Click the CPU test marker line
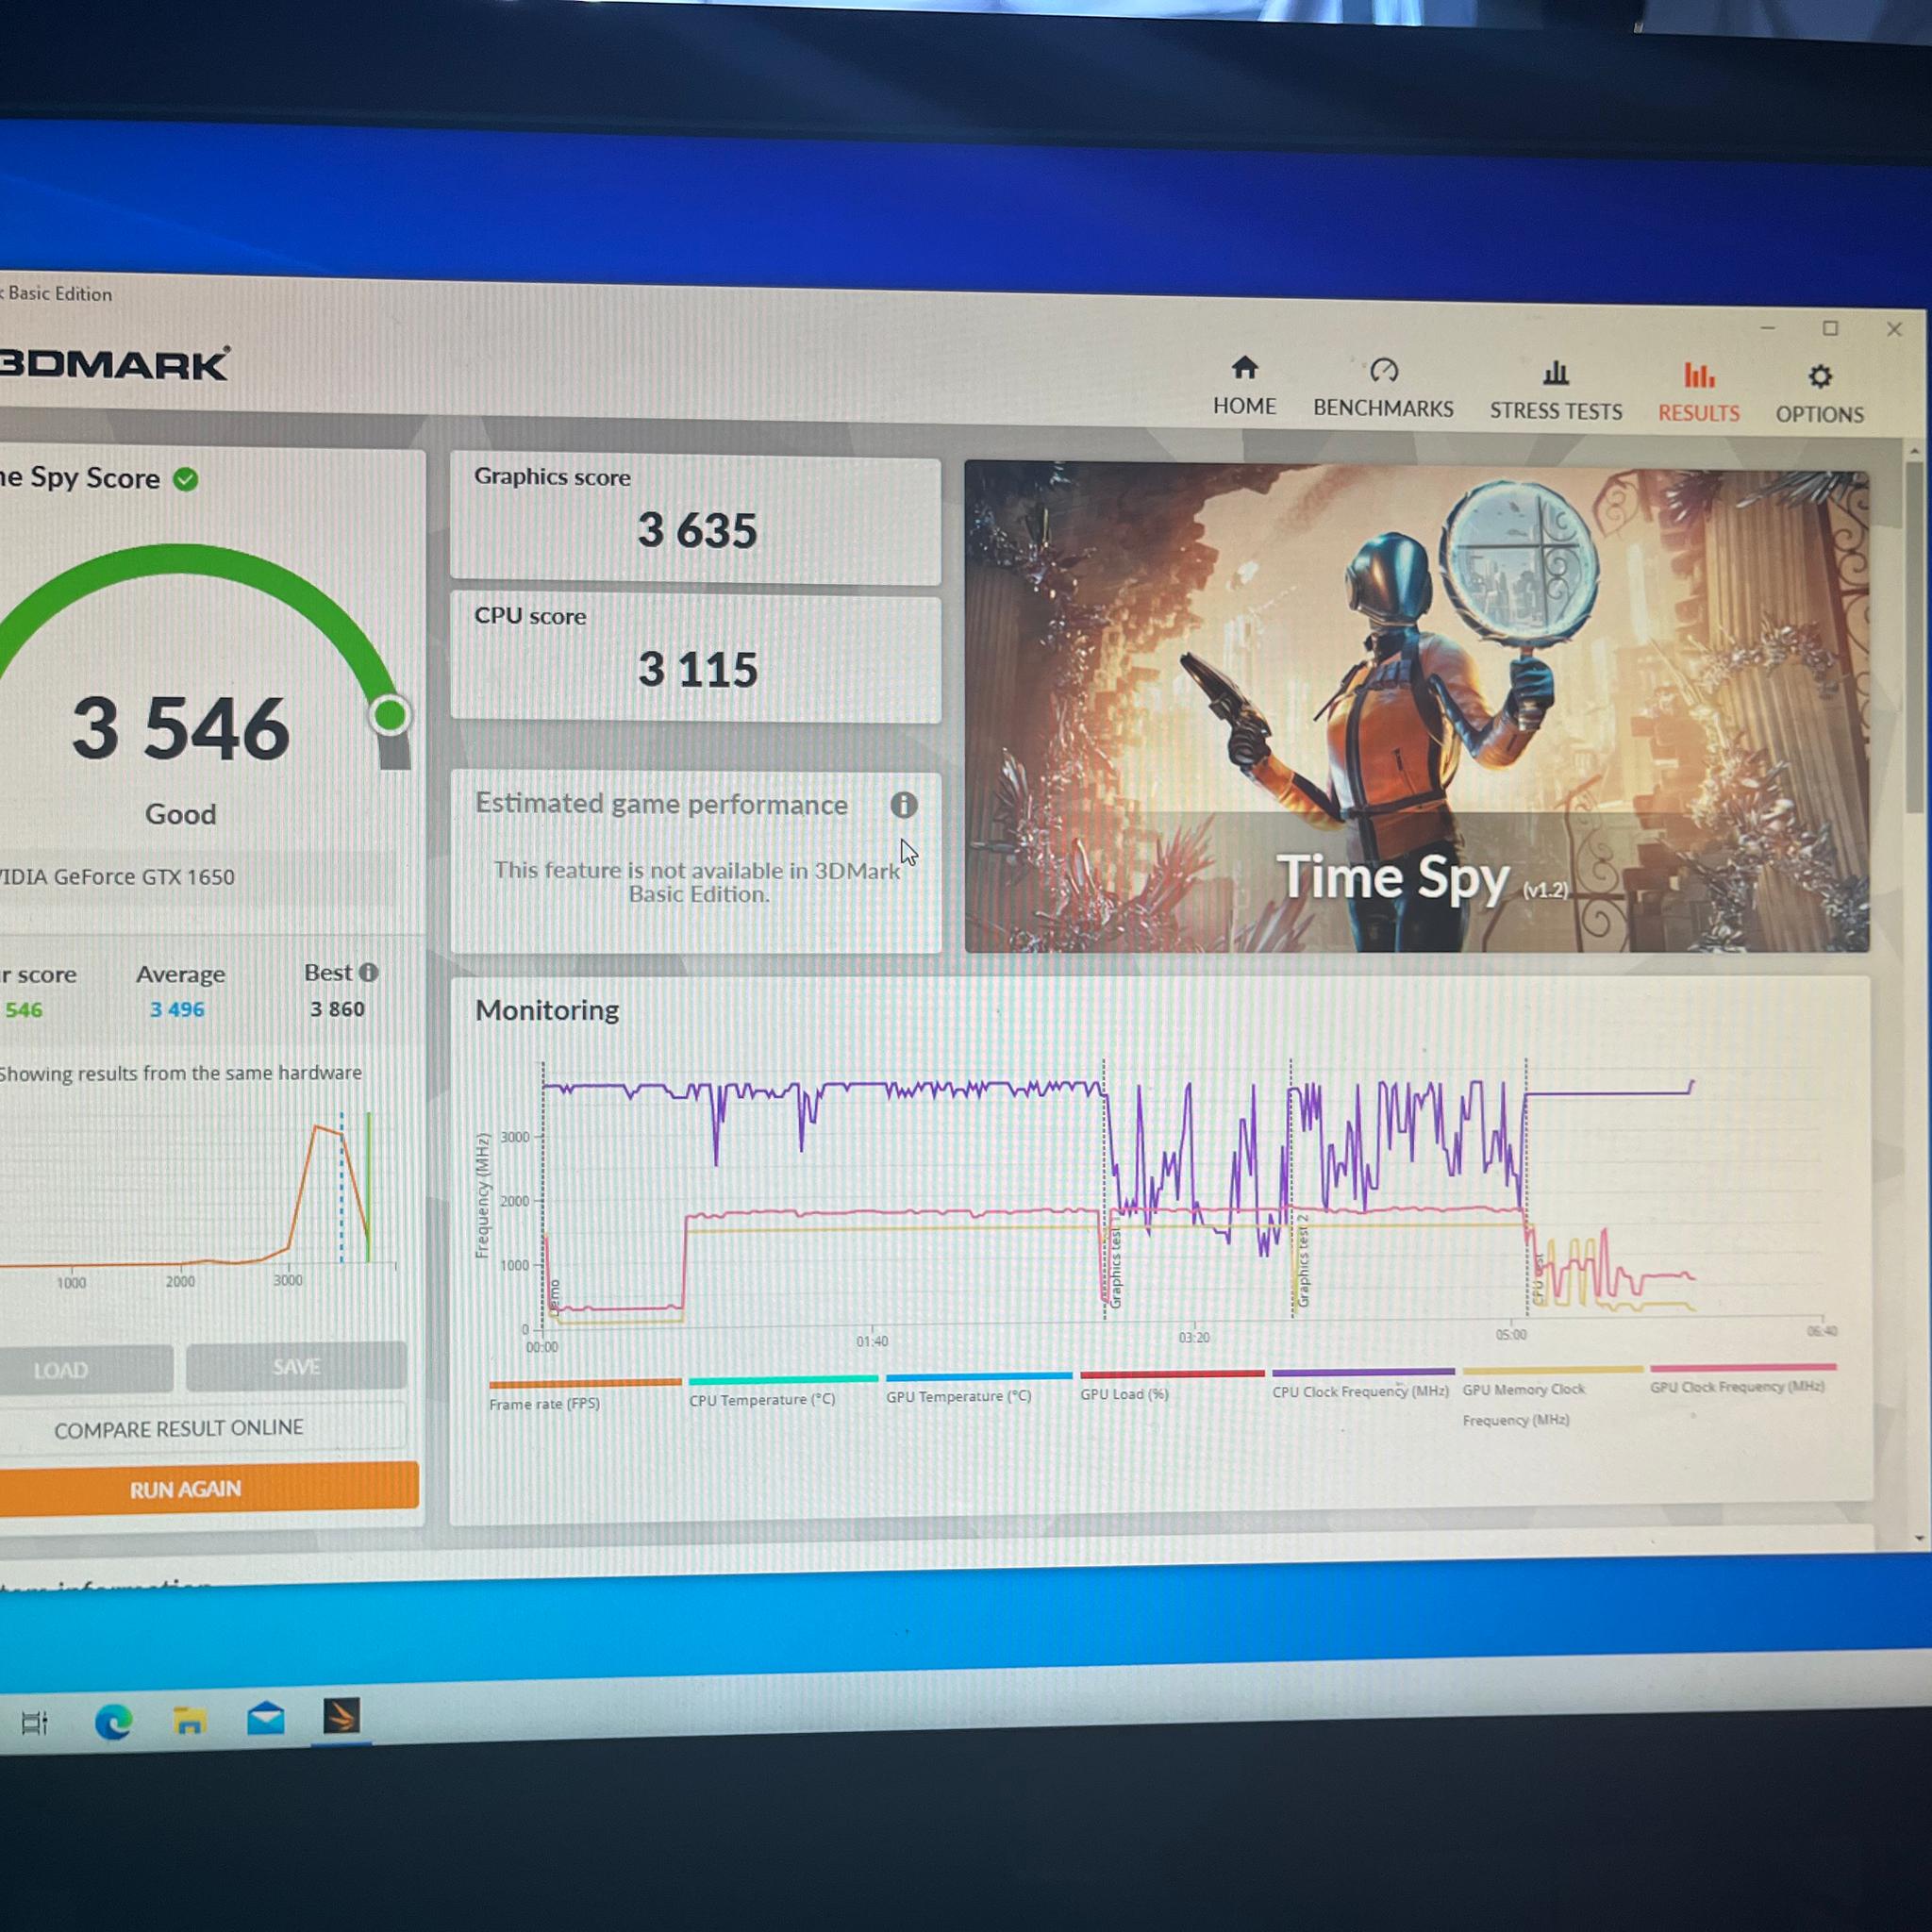This screenshot has height=1932, width=1932. coord(1527,1187)
